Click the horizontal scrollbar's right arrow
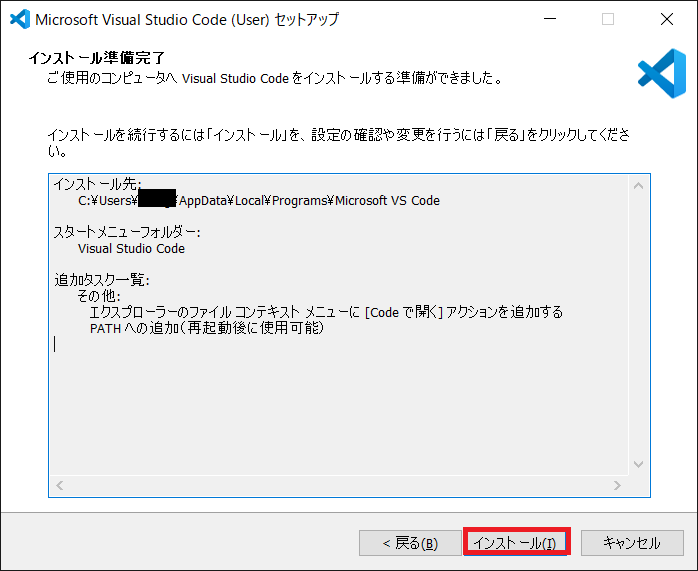Viewport: 698px width, 571px height. tap(617, 485)
